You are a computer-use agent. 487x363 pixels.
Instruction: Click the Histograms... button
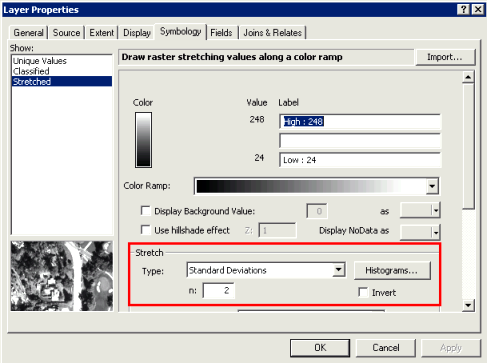click(392, 270)
